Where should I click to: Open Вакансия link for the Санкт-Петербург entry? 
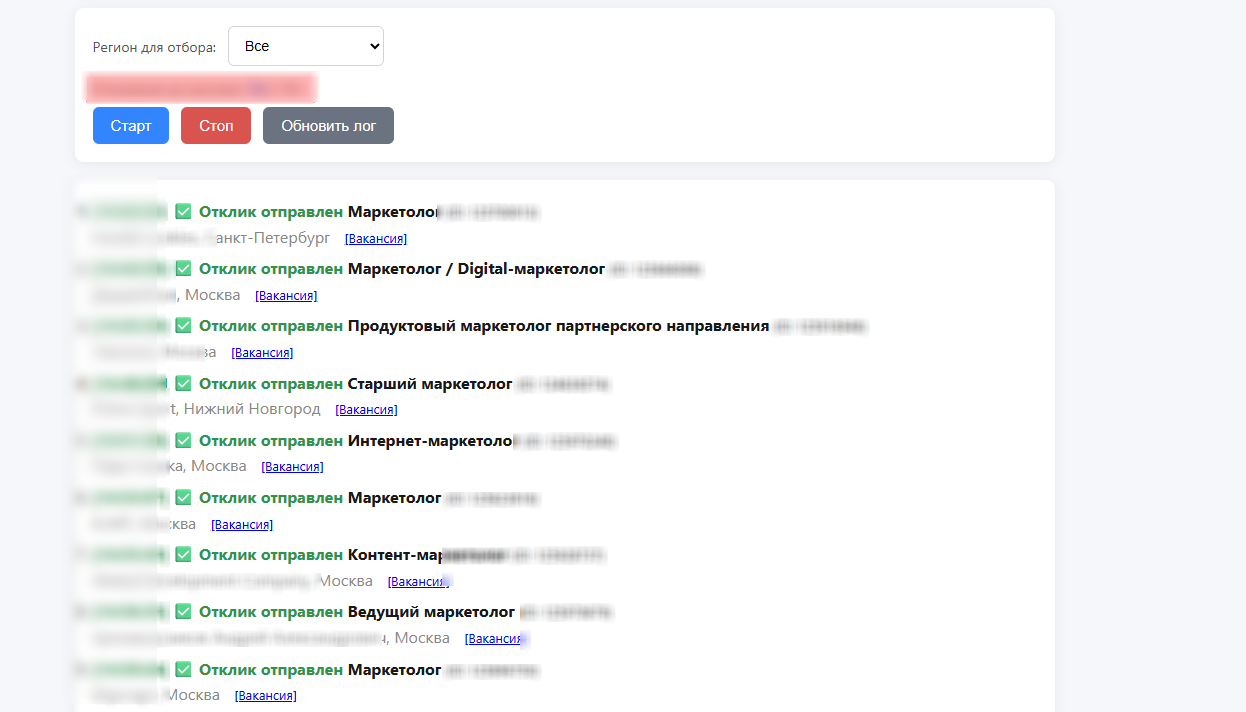tap(376, 239)
